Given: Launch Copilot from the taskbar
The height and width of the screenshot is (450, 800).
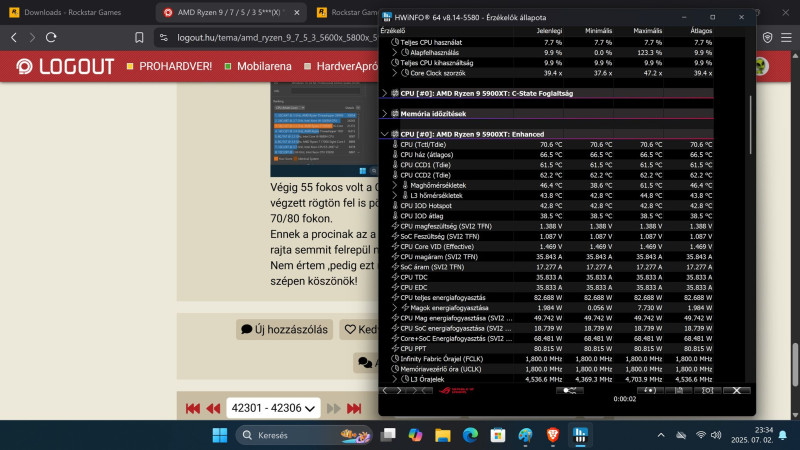Looking at the screenshot, I should coord(415,435).
